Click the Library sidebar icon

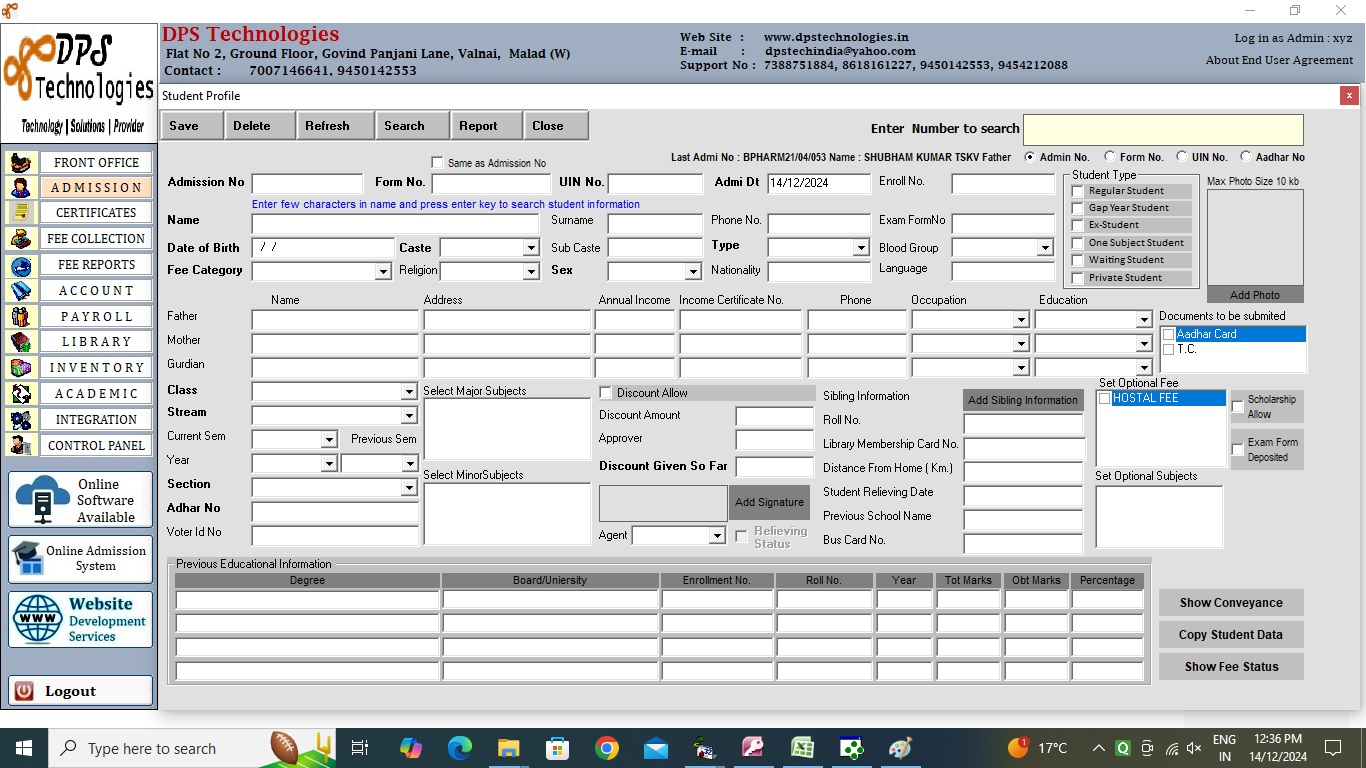click(21, 342)
